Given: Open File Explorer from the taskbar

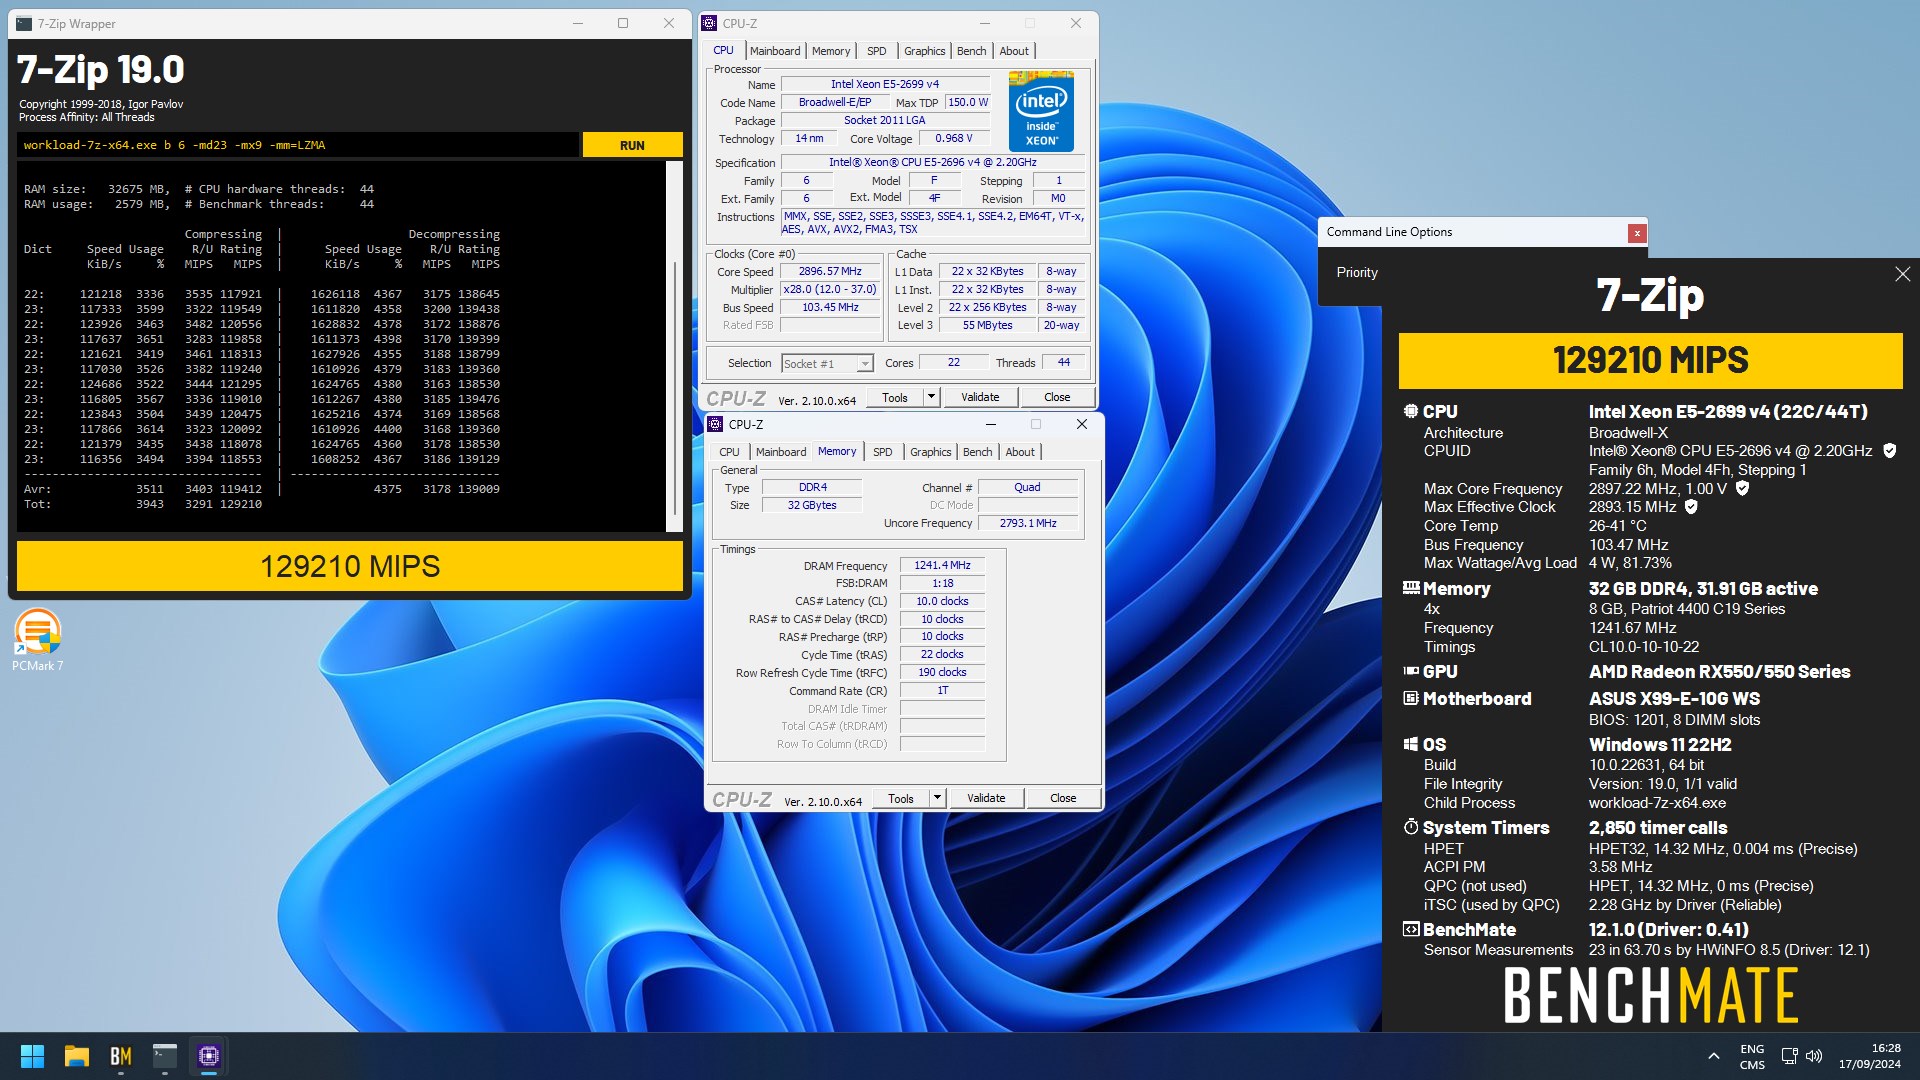Looking at the screenshot, I should pyautogui.click(x=77, y=1056).
